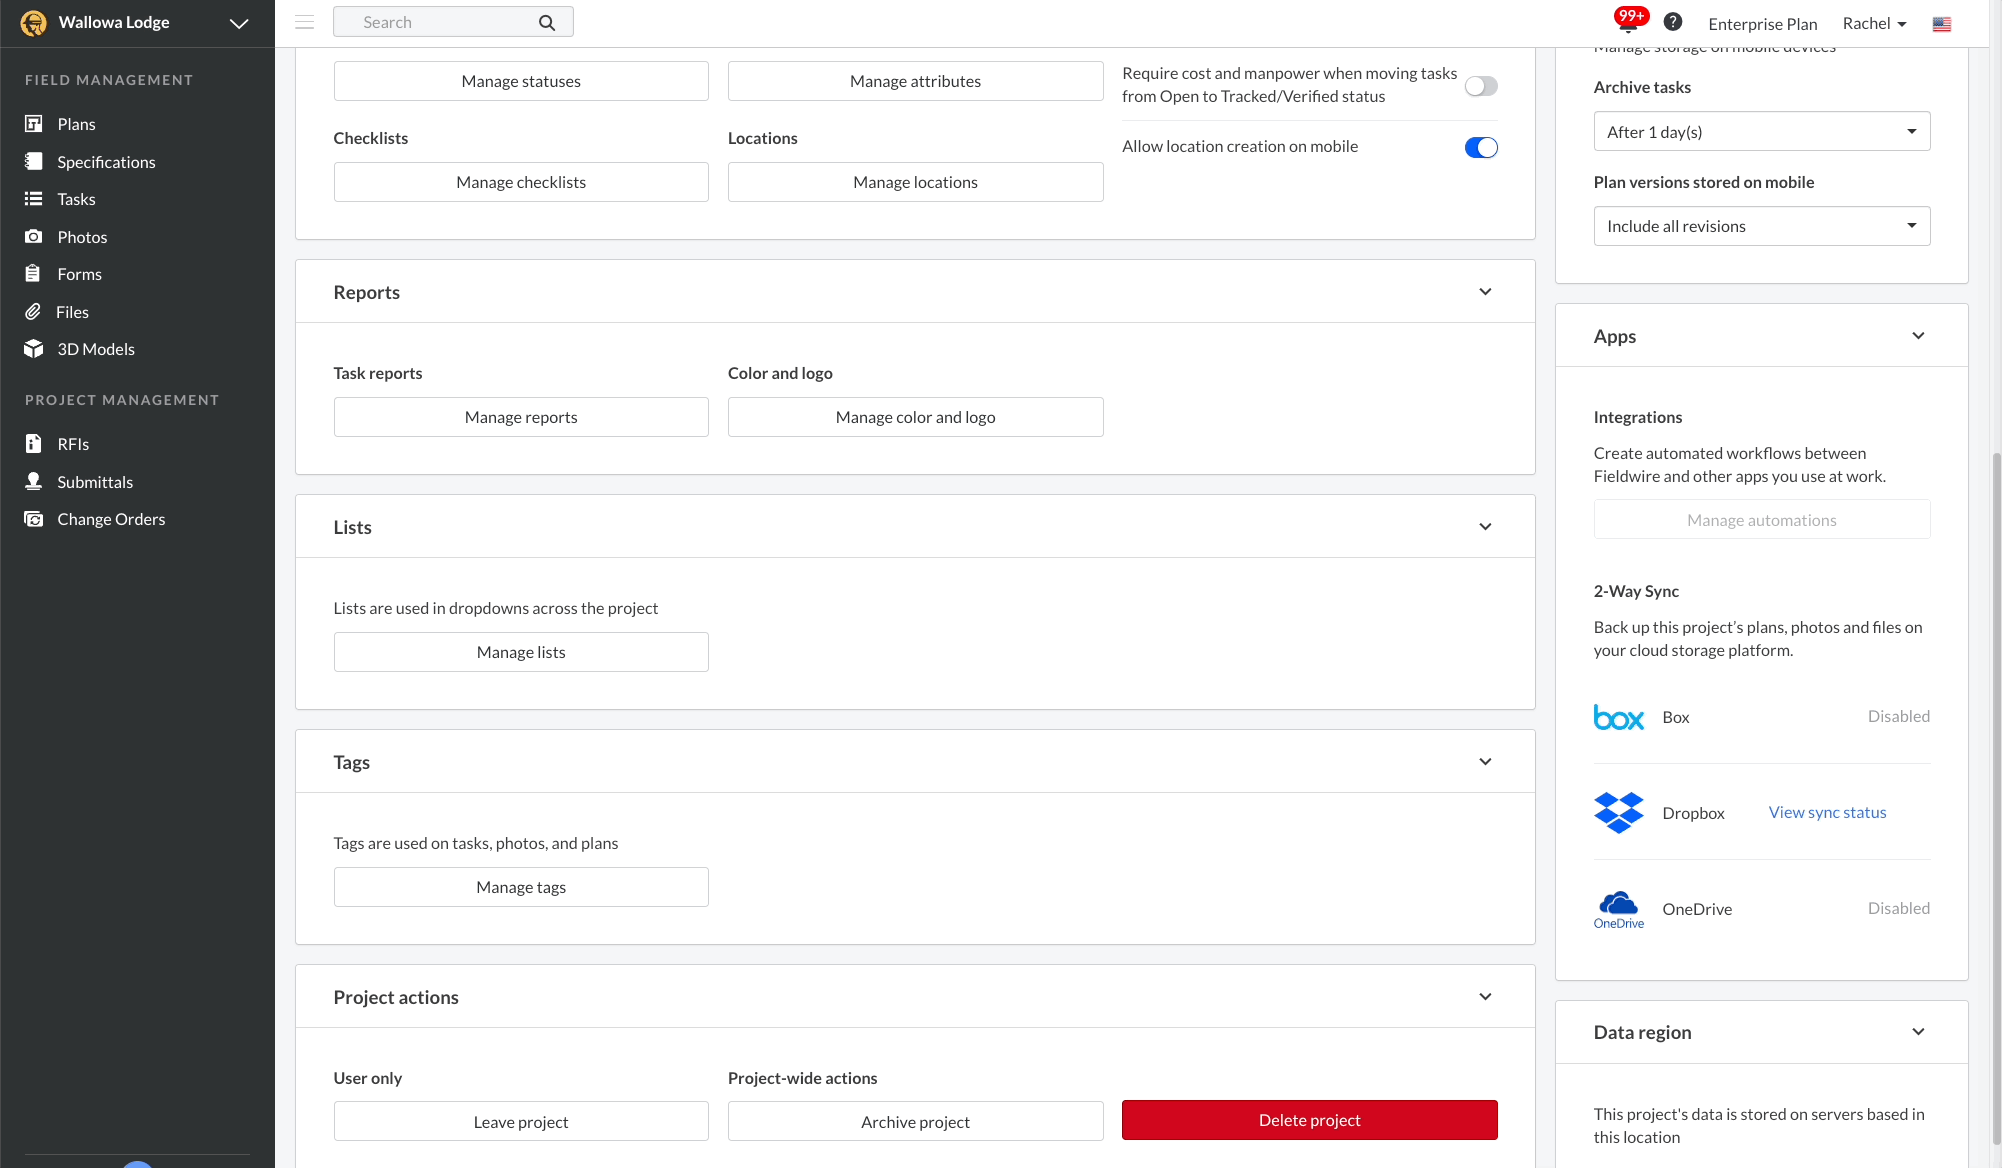Screen dimensions: 2002x1168
Task: Delete the project
Action: [1309, 1120]
